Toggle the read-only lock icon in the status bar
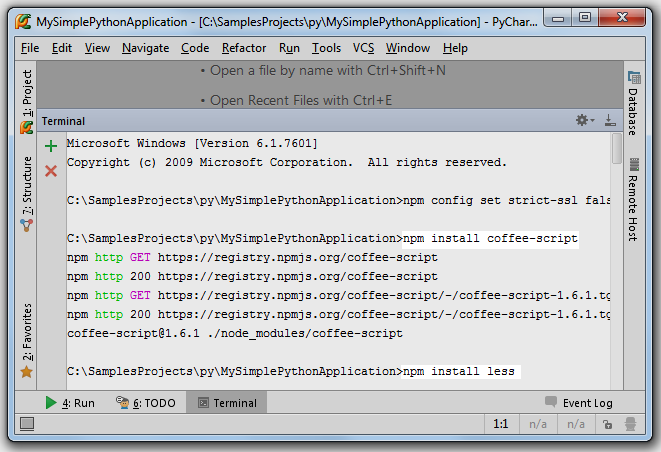Screen dimensions: 661x452 (607, 424)
